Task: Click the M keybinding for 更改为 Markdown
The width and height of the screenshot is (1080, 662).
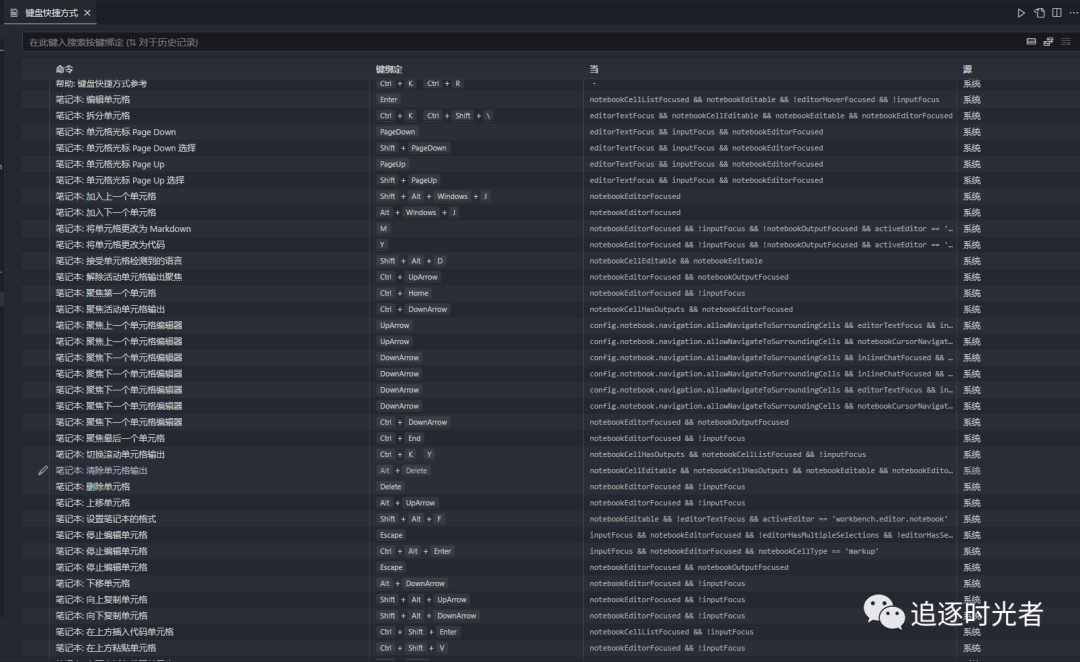Action: (383, 229)
